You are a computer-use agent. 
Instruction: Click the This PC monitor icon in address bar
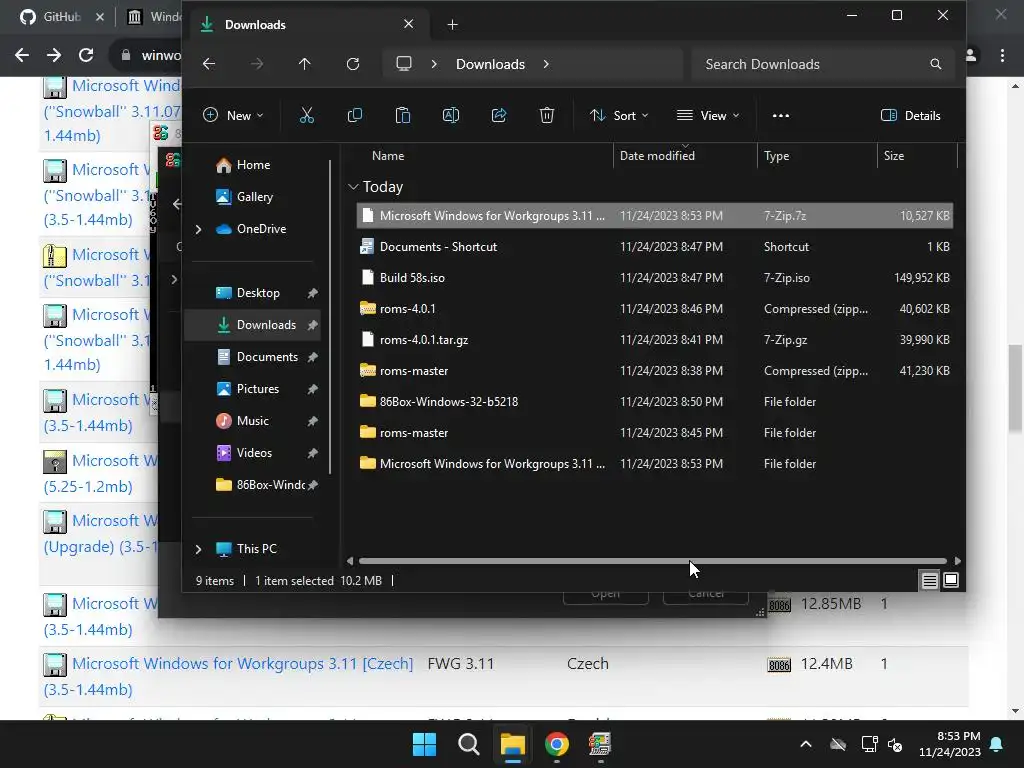[404, 63]
